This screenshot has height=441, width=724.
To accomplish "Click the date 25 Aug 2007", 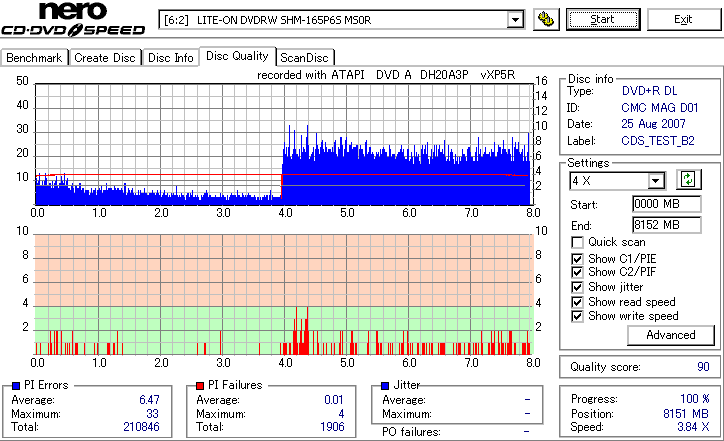I will pos(653,124).
